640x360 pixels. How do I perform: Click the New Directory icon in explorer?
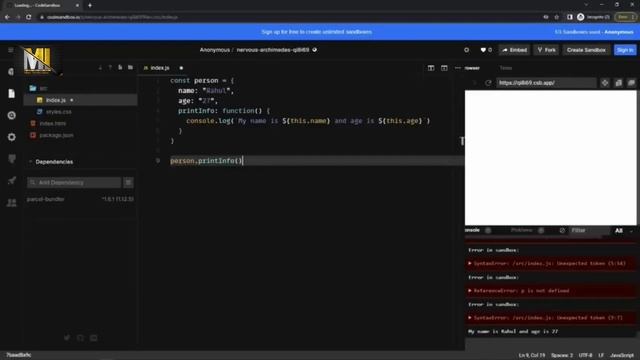click(x=130, y=67)
